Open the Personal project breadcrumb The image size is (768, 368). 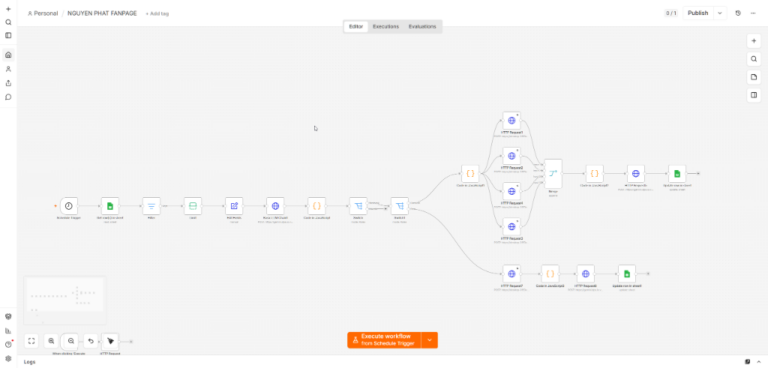pyautogui.click(x=43, y=13)
